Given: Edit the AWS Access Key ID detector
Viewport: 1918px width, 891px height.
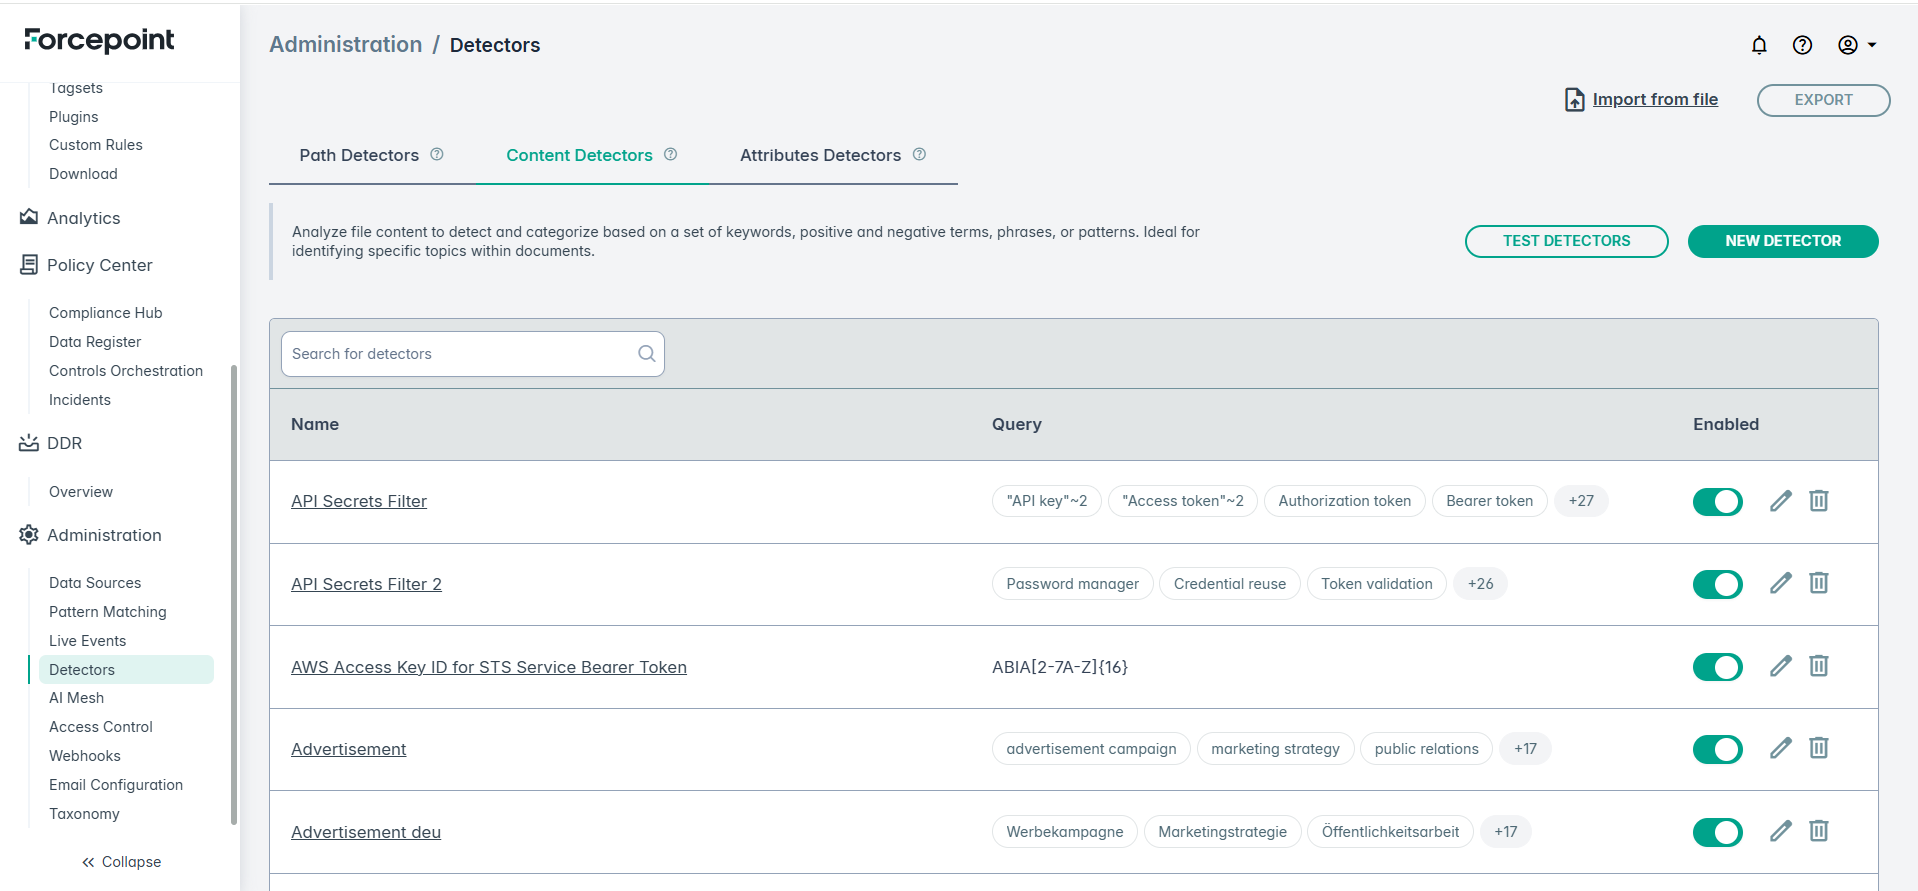Looking at the screenshot, I should [1780, 666].
